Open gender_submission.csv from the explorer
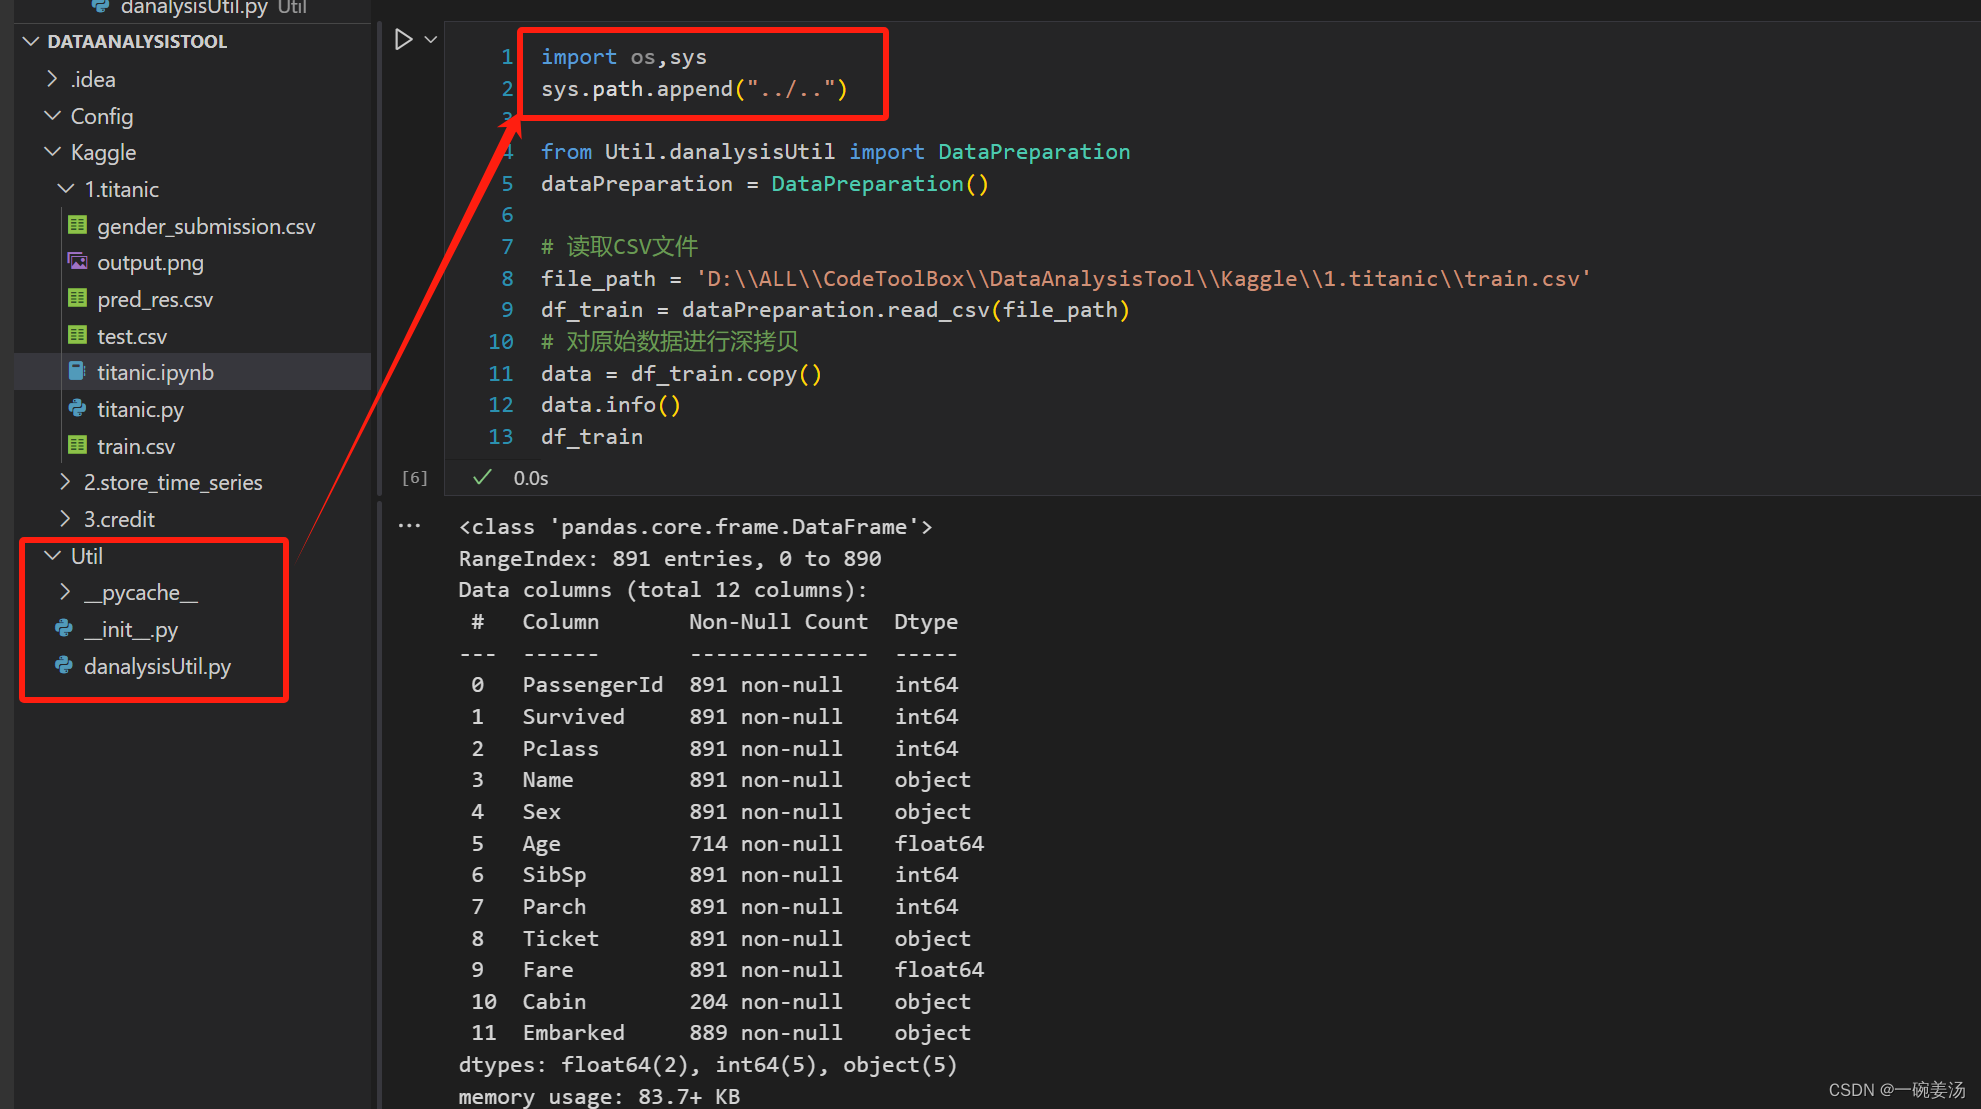 pyautogui.click(x=206, y=226)
